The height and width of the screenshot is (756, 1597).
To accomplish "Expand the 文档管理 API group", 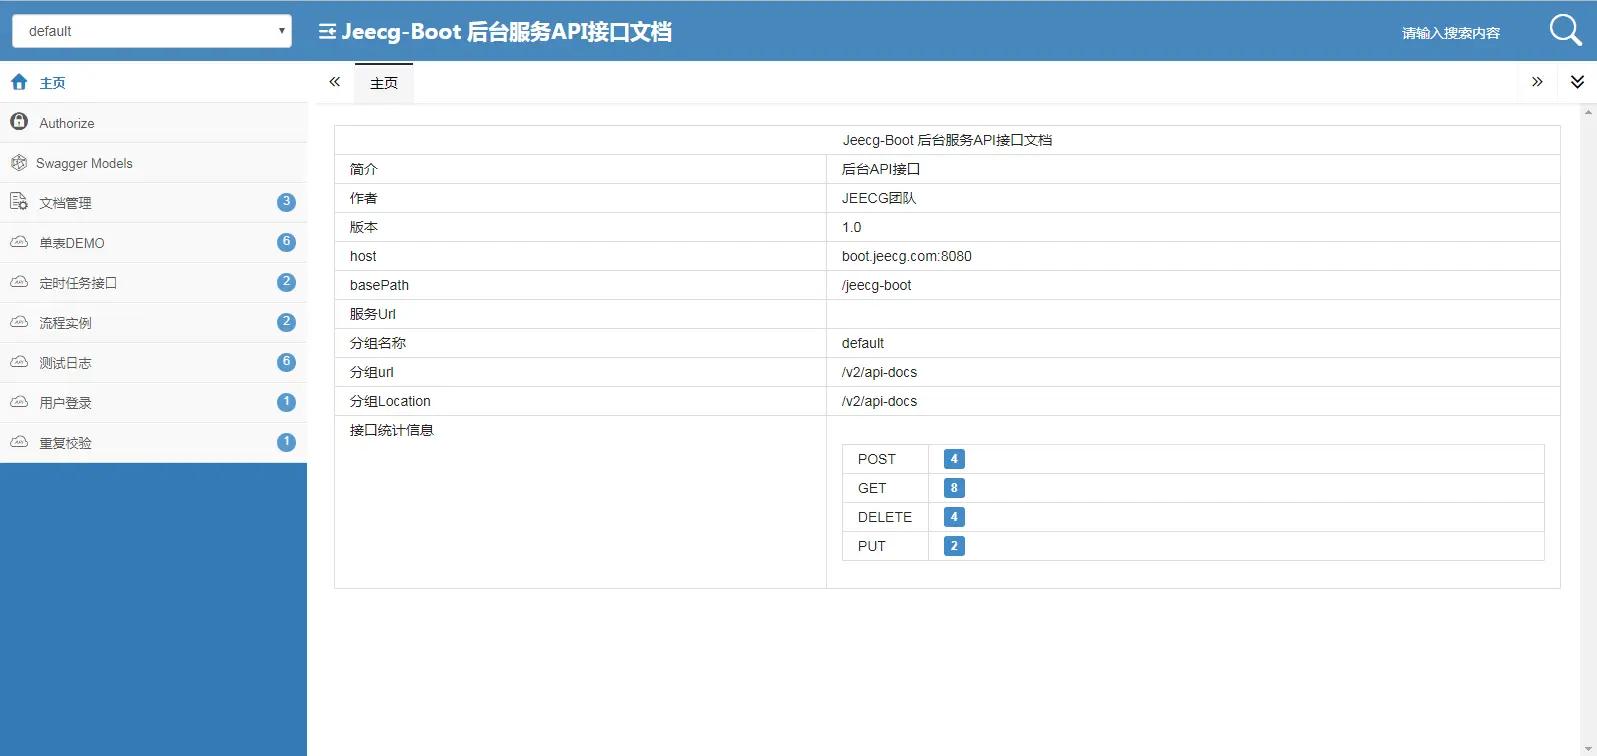I will tap(153, 202).
